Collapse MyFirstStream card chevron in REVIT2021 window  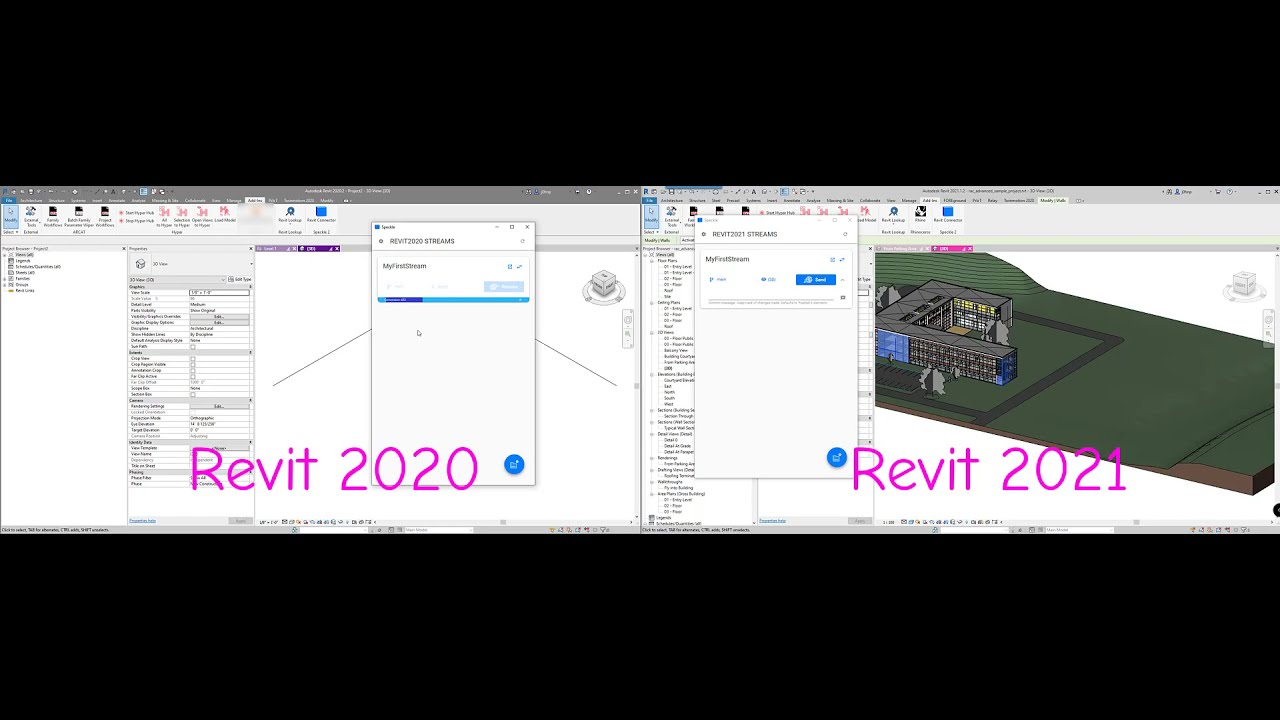pos(842,280)
